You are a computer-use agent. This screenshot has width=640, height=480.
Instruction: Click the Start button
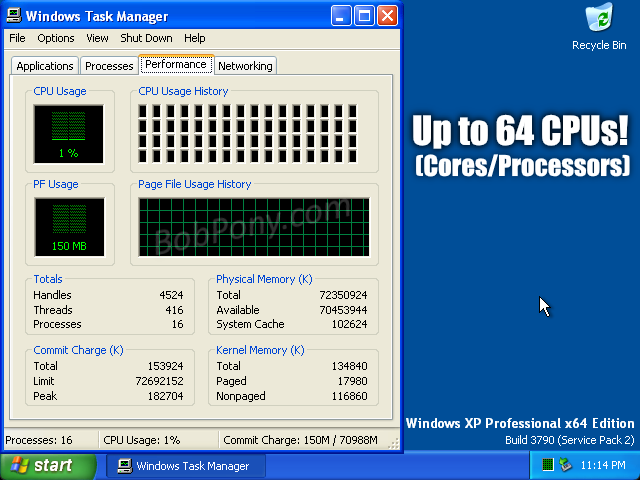(x=48, y=465)
